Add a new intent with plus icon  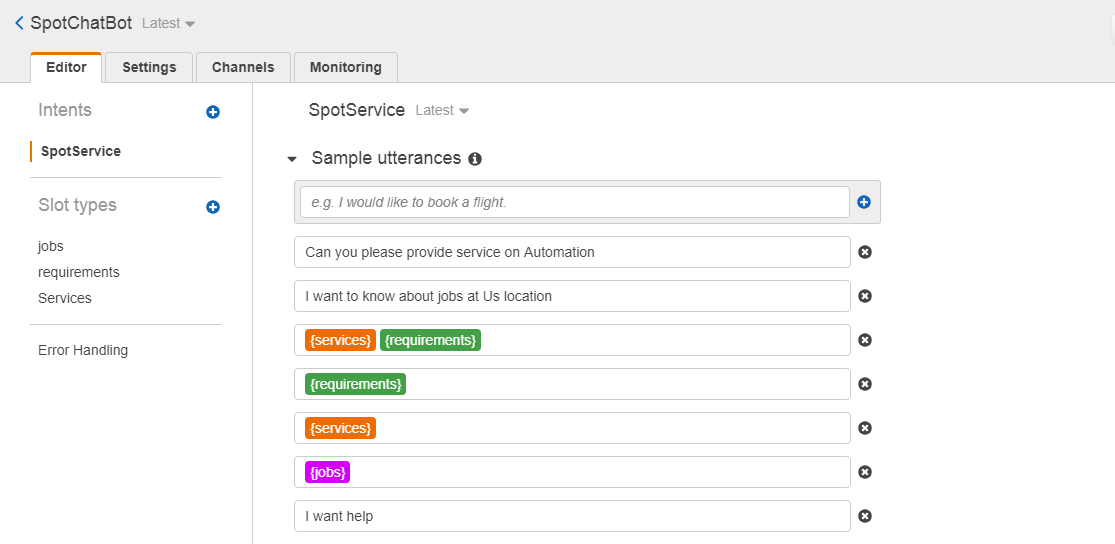coord(212,112)
